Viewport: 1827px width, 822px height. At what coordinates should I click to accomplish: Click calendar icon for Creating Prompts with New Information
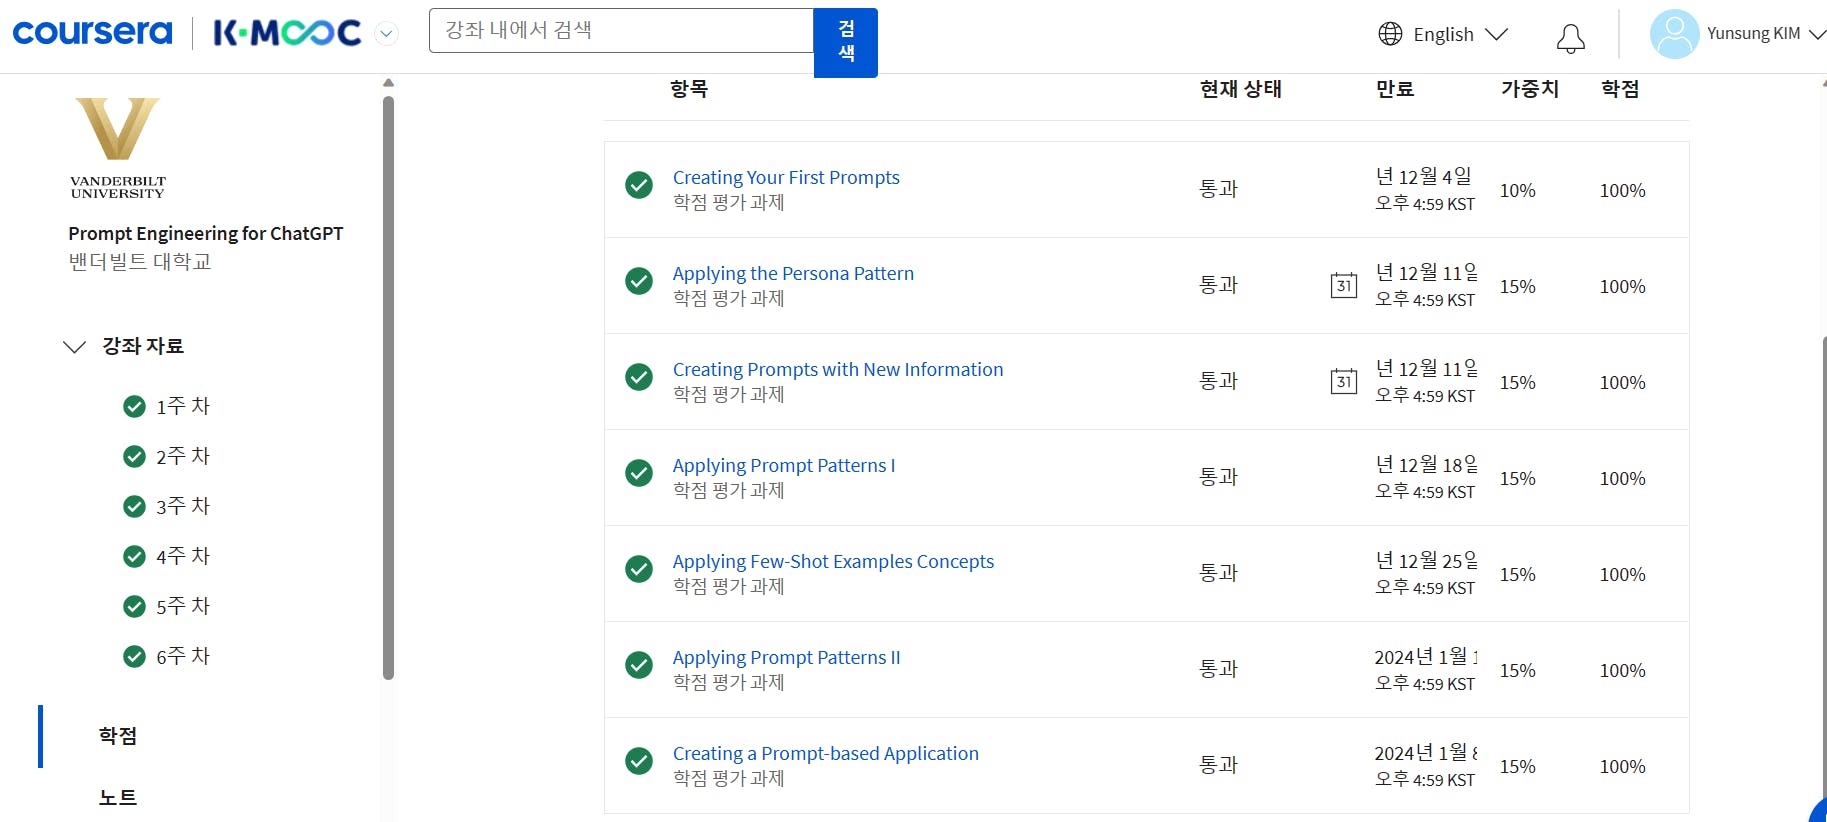1344,381
